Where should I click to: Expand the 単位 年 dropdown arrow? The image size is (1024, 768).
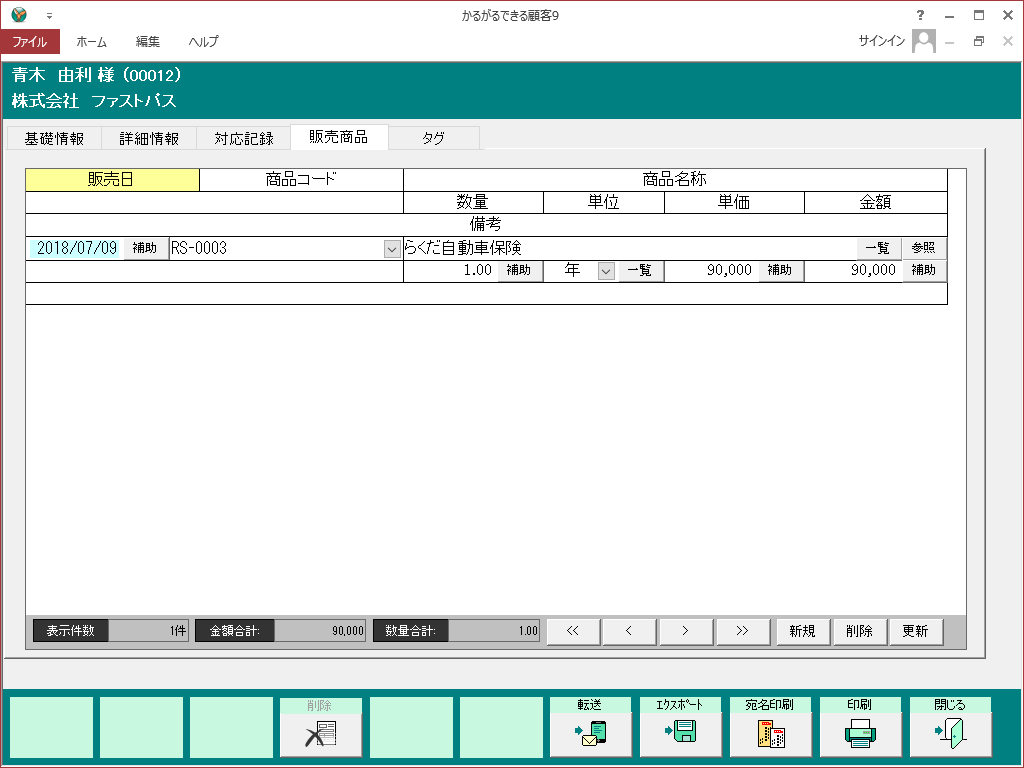click(606, 271)
